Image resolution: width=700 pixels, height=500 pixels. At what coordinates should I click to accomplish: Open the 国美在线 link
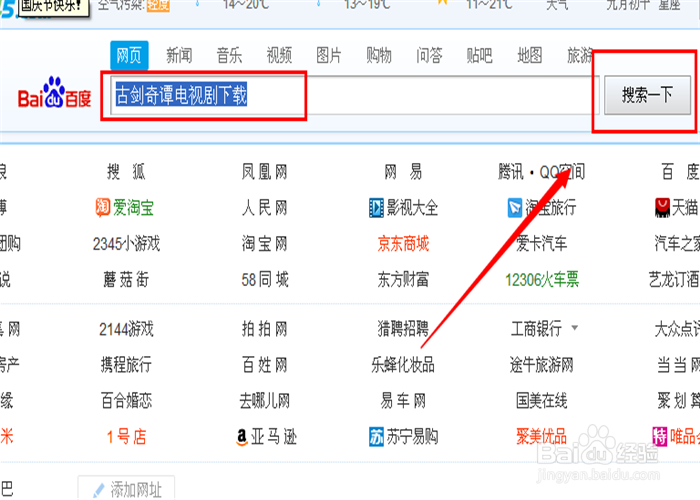[542, 401]
